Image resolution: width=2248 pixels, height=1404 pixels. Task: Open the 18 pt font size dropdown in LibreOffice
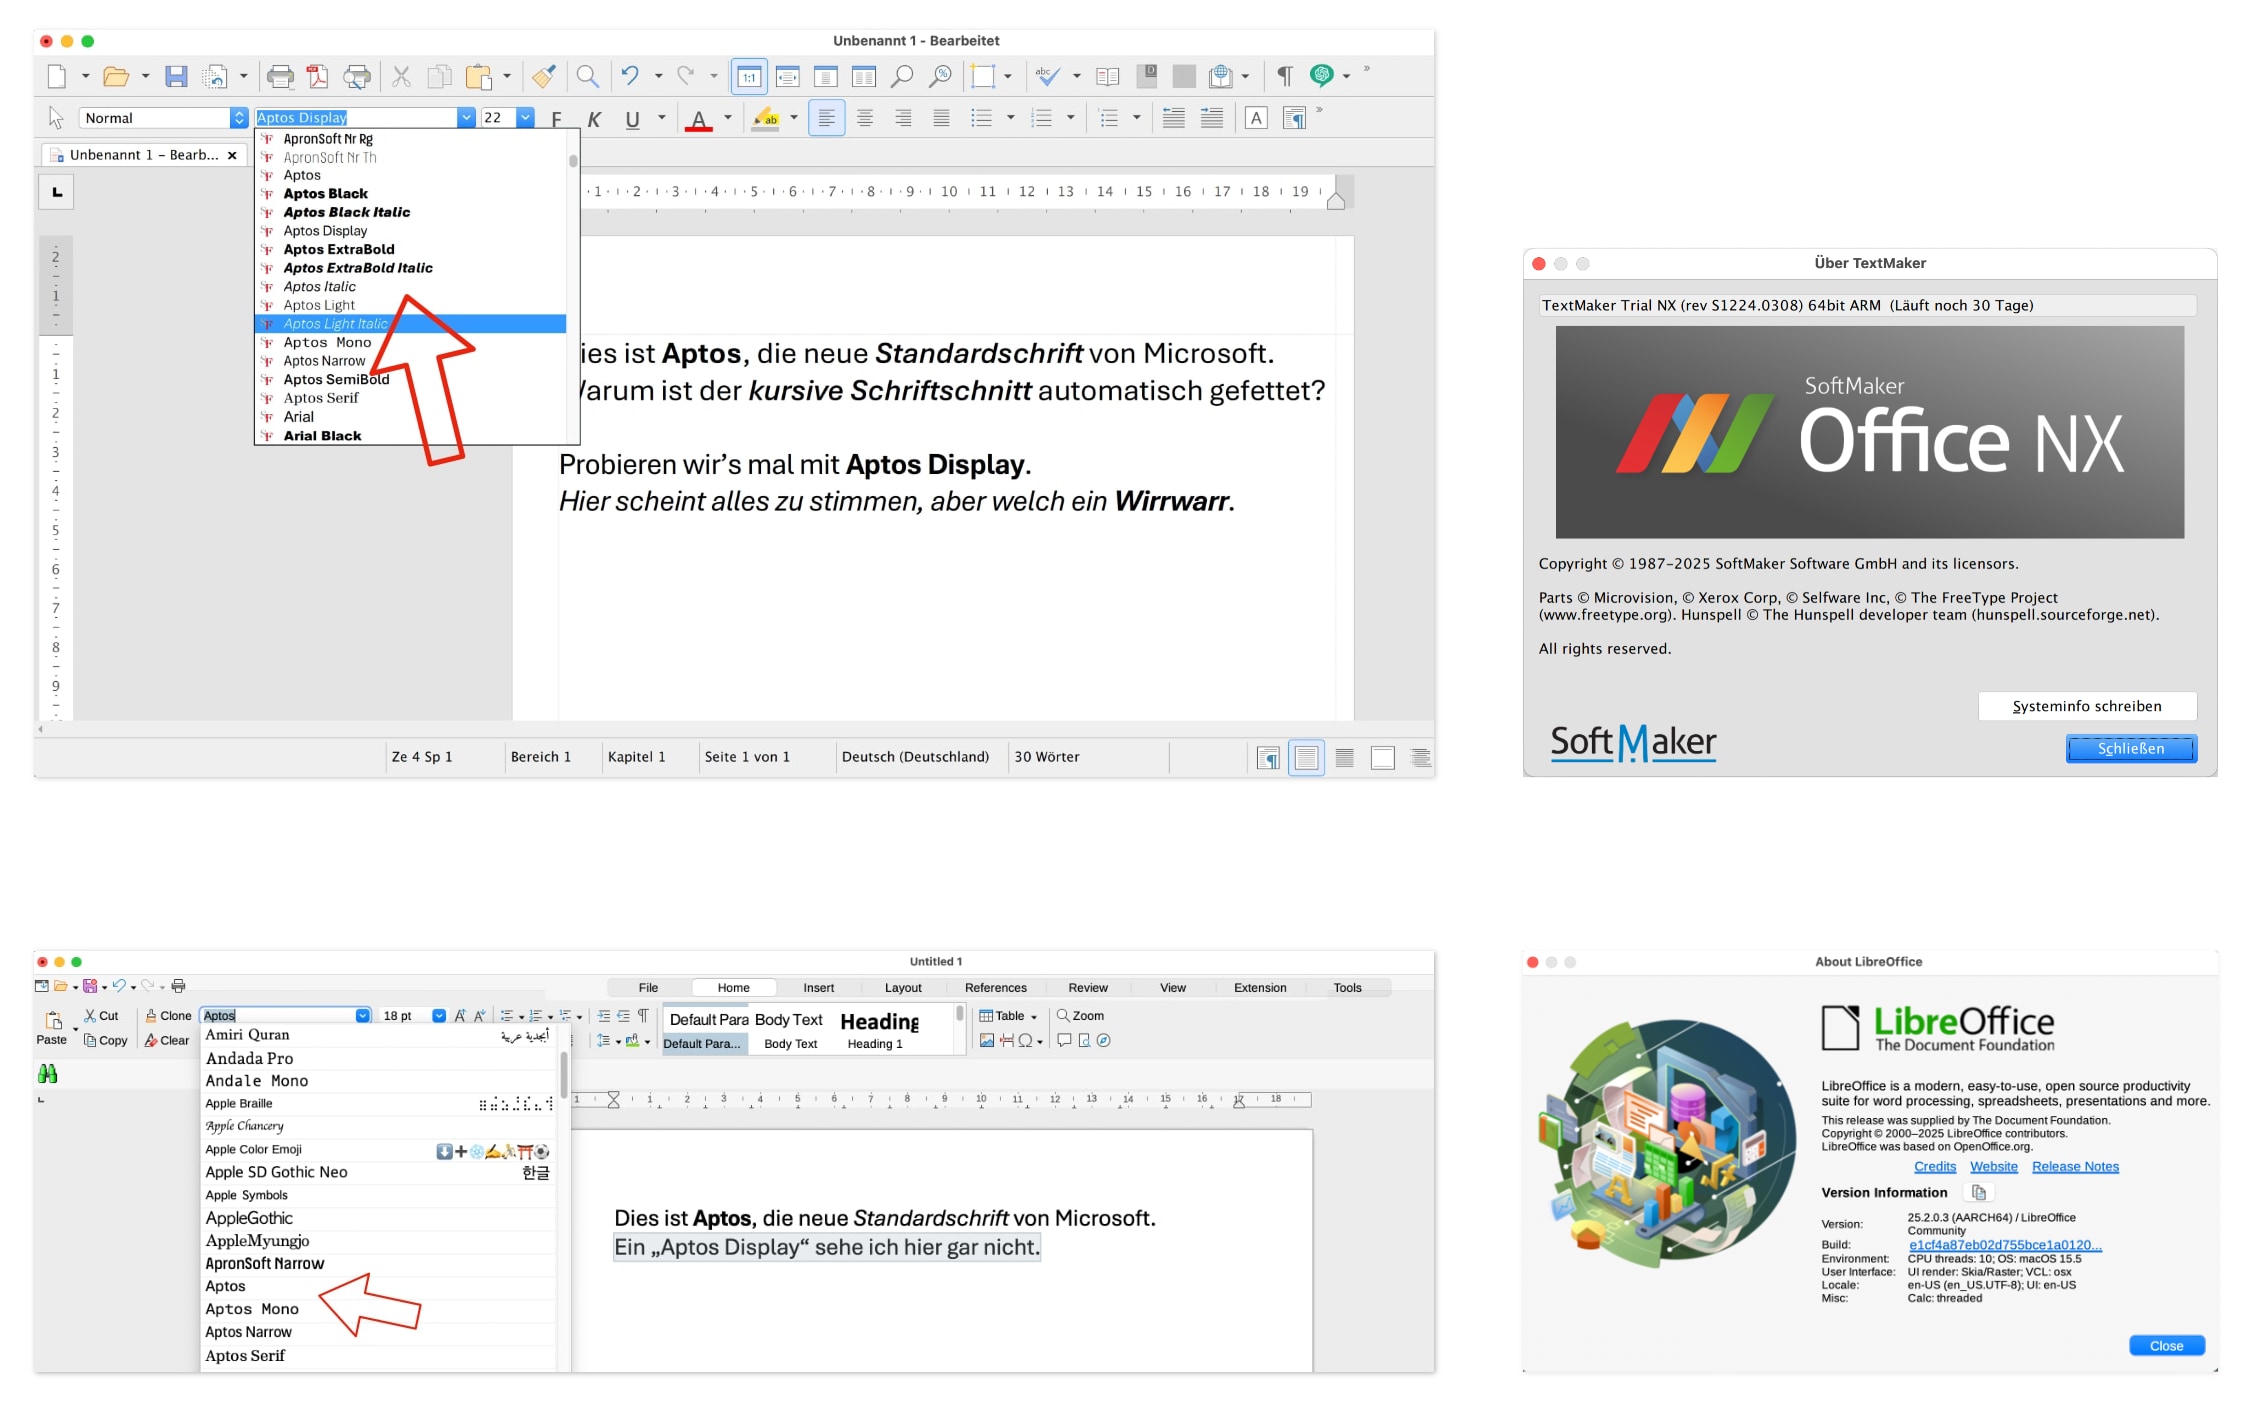[x=438, y=1016]
